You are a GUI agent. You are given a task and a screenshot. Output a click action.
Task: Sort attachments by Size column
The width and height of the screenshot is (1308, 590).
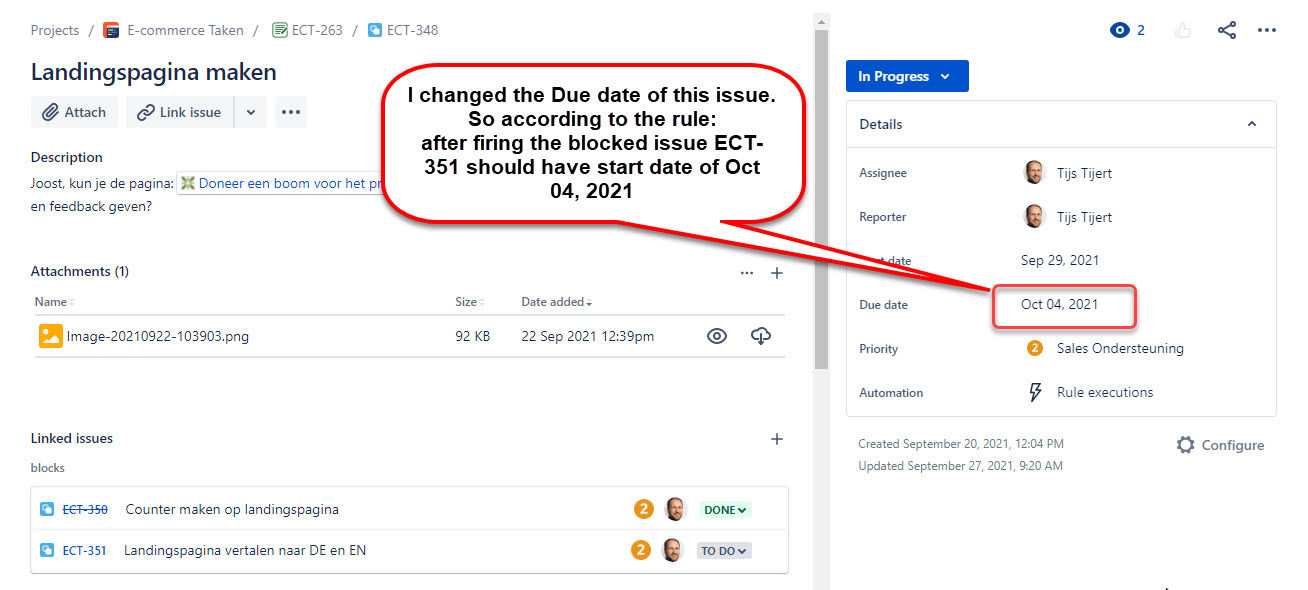click(x=469, y=302)
